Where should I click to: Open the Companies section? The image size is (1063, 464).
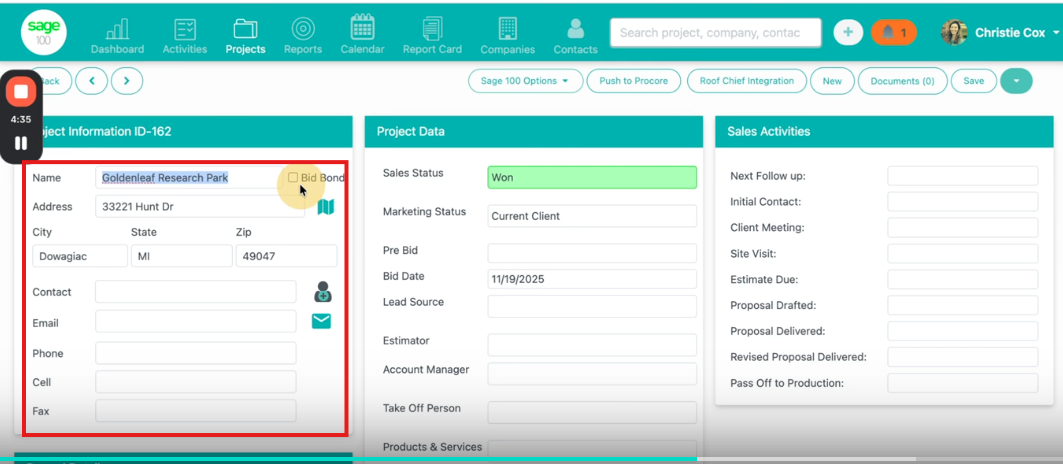[x=508, y=37]
